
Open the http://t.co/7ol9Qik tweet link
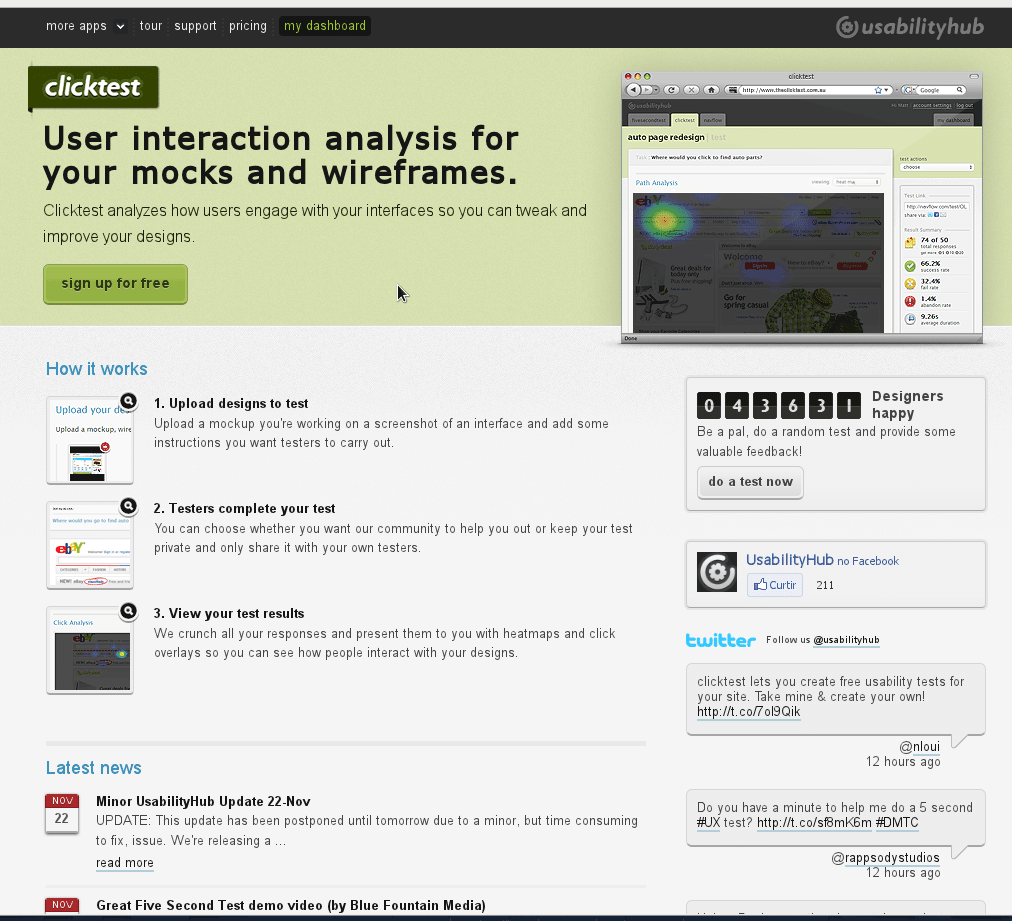[749, 711]
